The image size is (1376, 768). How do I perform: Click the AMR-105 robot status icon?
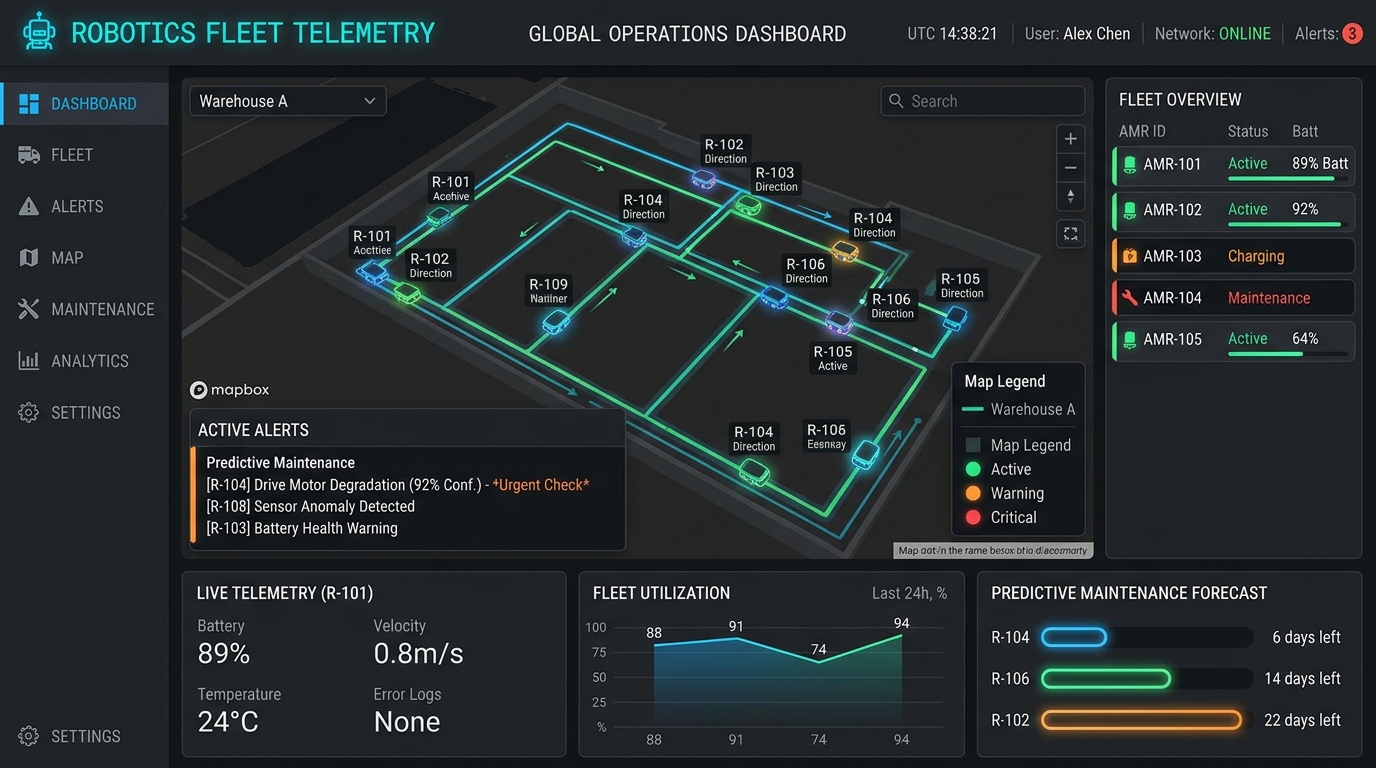1130,340
